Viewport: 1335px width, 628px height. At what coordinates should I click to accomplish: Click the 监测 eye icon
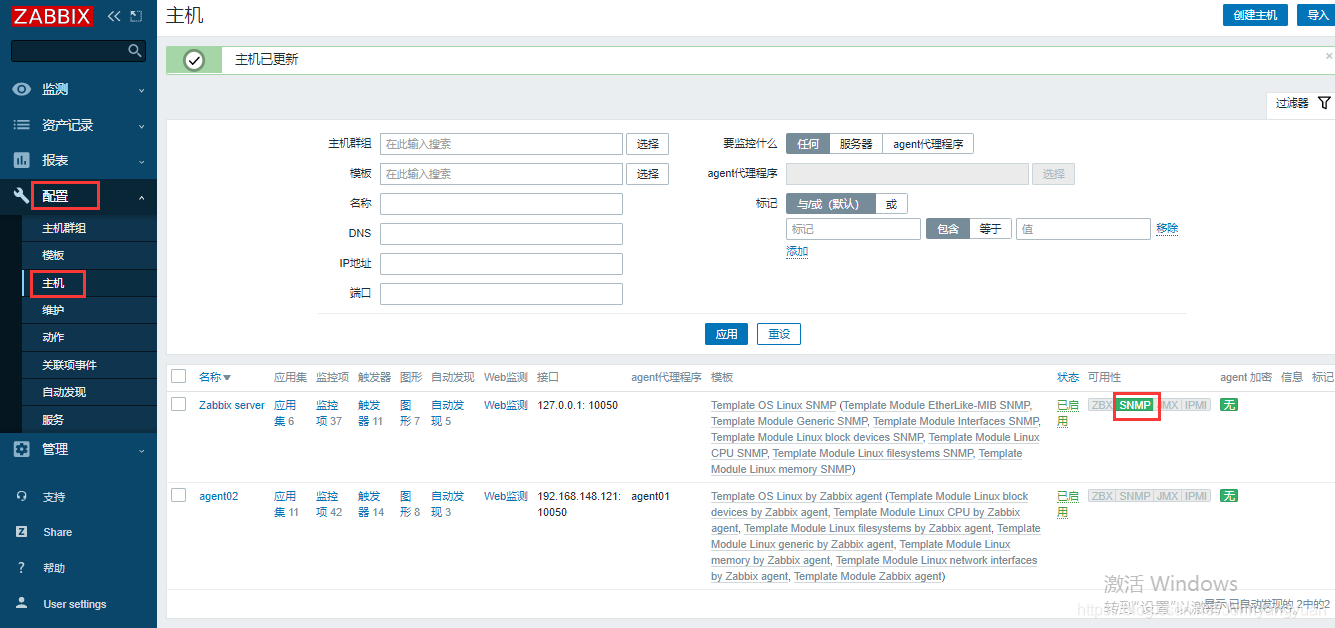click(x=21, y=89)
